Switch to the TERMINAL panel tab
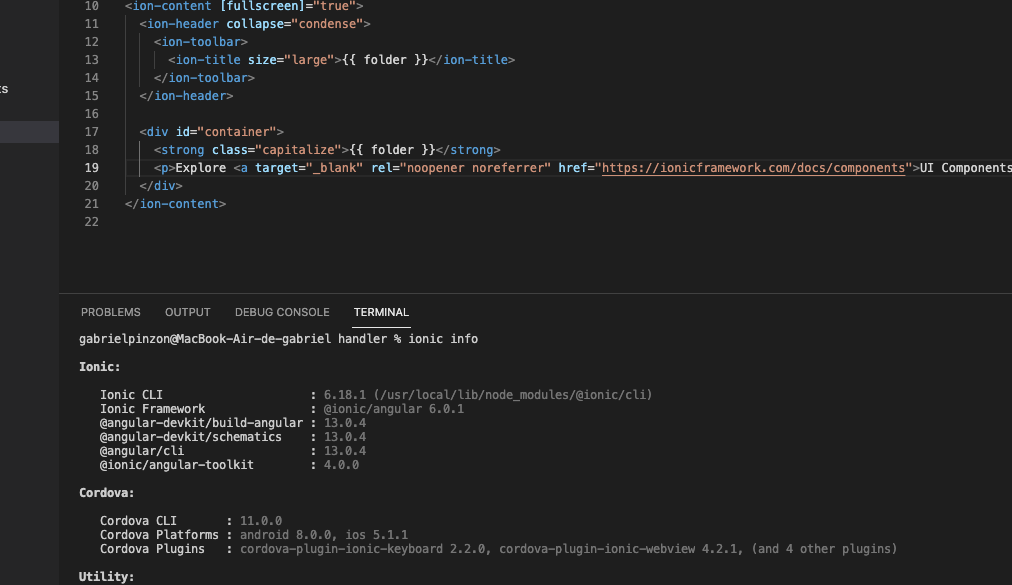The image size is (1012, 585). pos(381,312)
